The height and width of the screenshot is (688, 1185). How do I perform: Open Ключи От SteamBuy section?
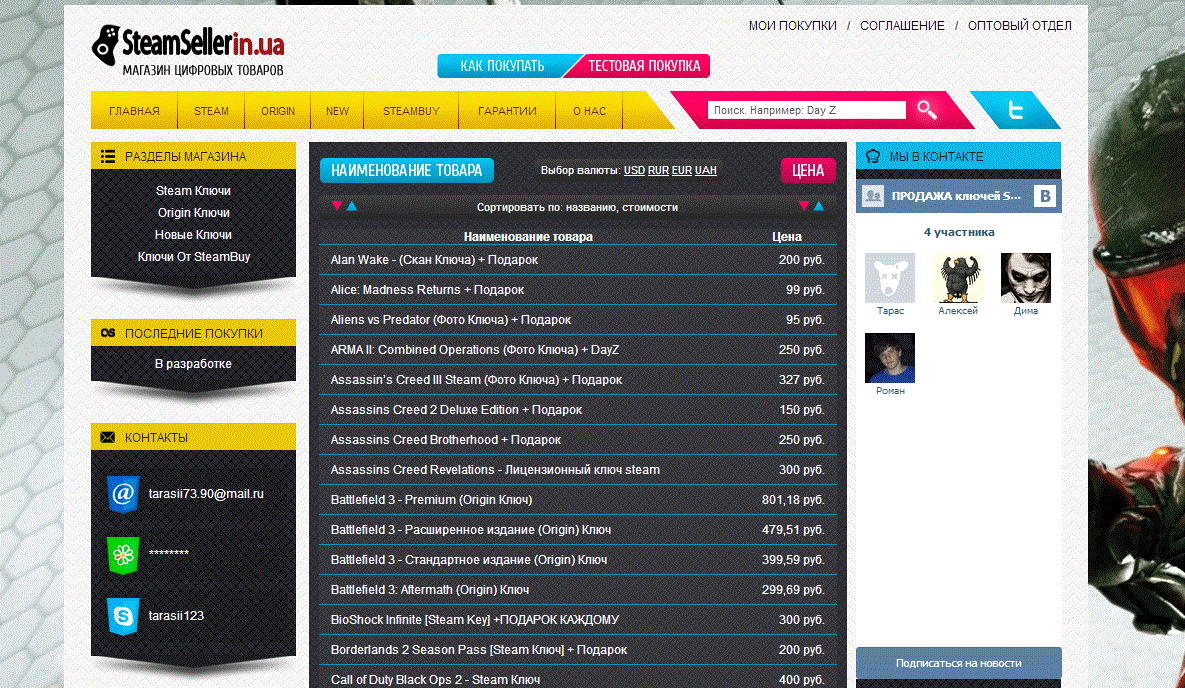(193, 257)
